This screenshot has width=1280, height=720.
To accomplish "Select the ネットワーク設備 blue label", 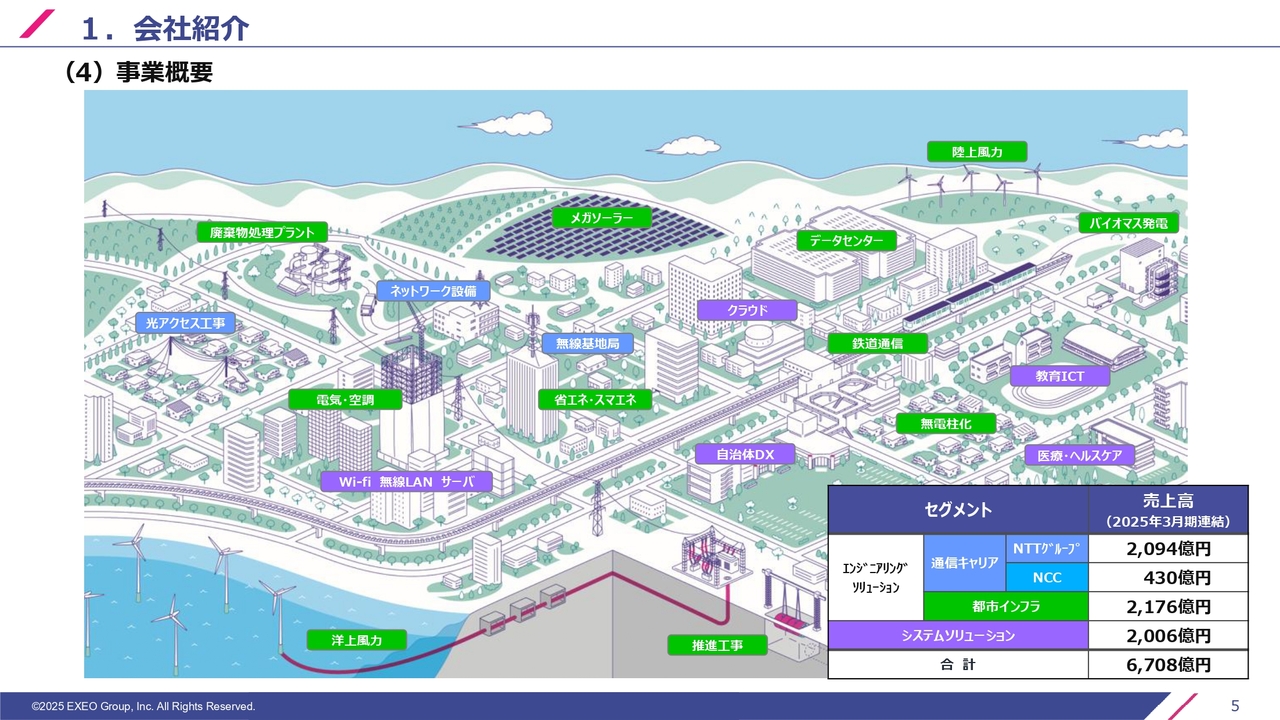I will pyautogui.click(x=433, y=291).
